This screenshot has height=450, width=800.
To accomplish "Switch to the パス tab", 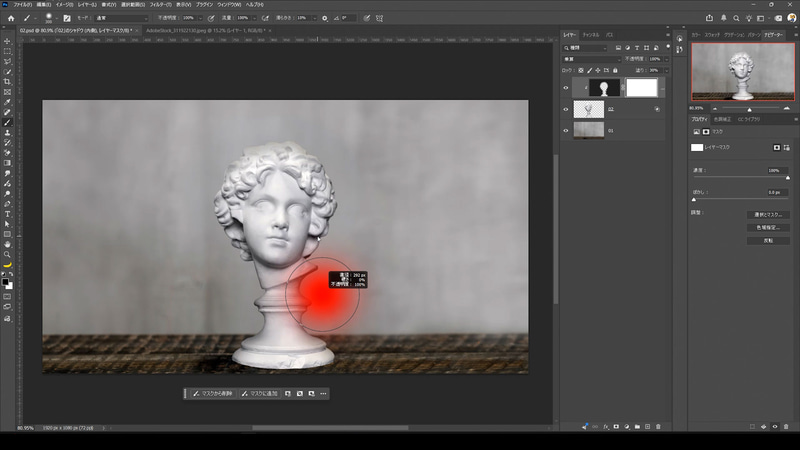I will pos(610,35).
